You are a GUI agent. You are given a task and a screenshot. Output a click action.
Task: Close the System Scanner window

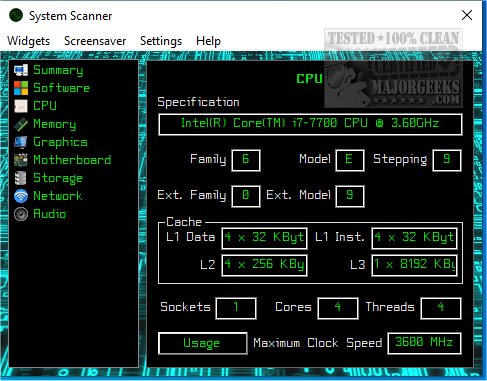467,15
